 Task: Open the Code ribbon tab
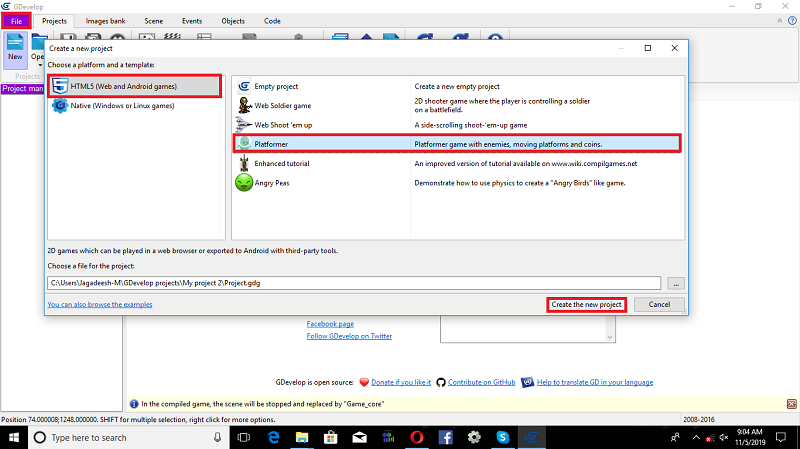point(272,21)
